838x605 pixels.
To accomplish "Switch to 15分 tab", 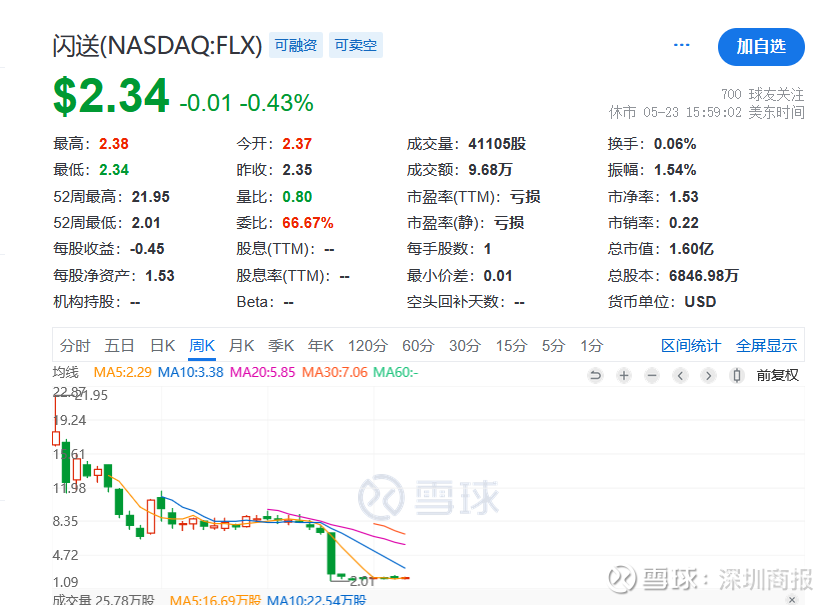I will point(511,346).
